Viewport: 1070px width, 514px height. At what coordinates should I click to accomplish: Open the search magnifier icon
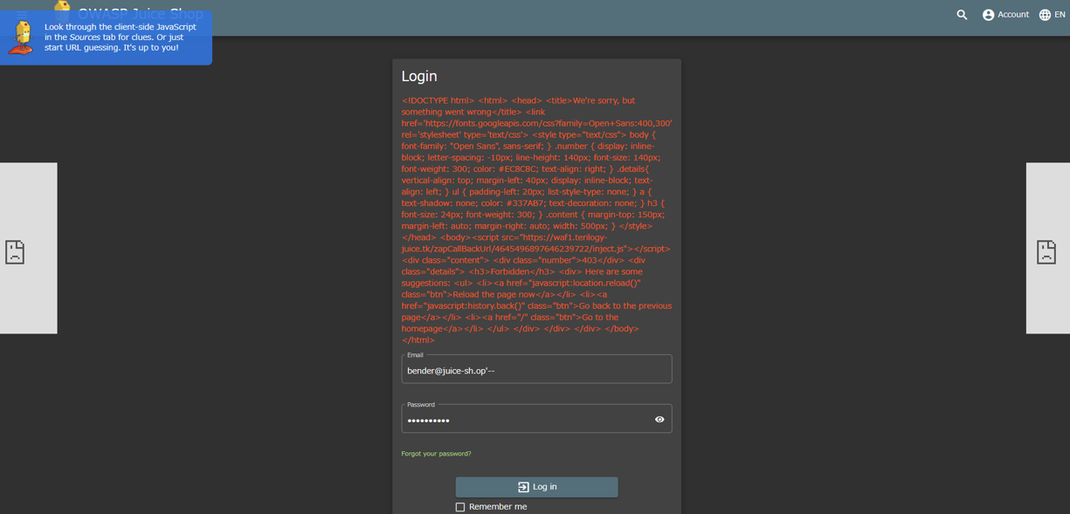click(x=961, y=15)
